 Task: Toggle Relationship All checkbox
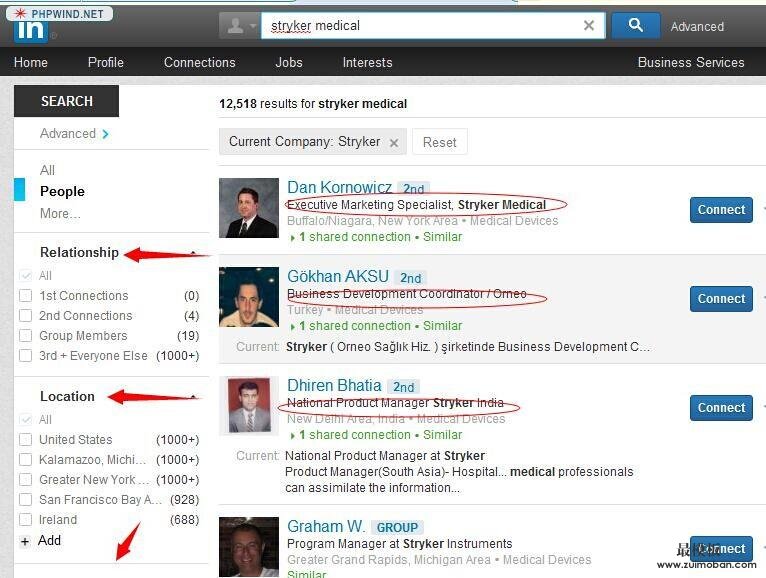pos(25,276)
